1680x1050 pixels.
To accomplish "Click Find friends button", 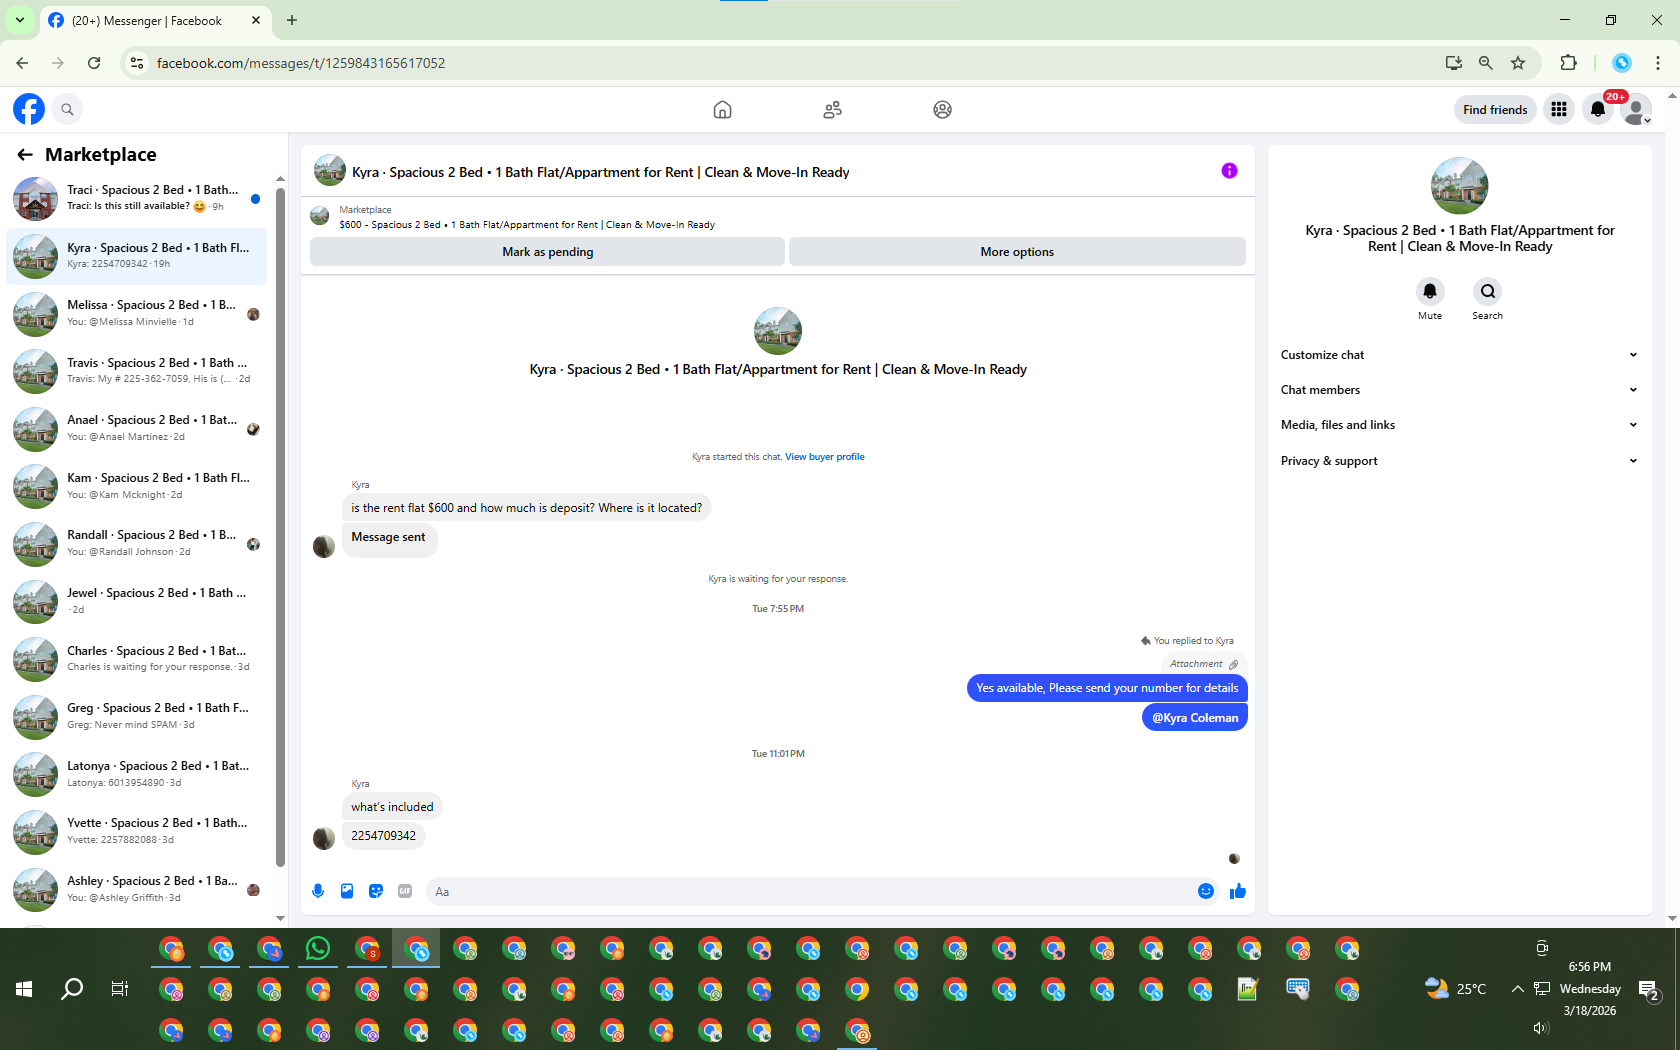I will click(x=1495, y=110).
